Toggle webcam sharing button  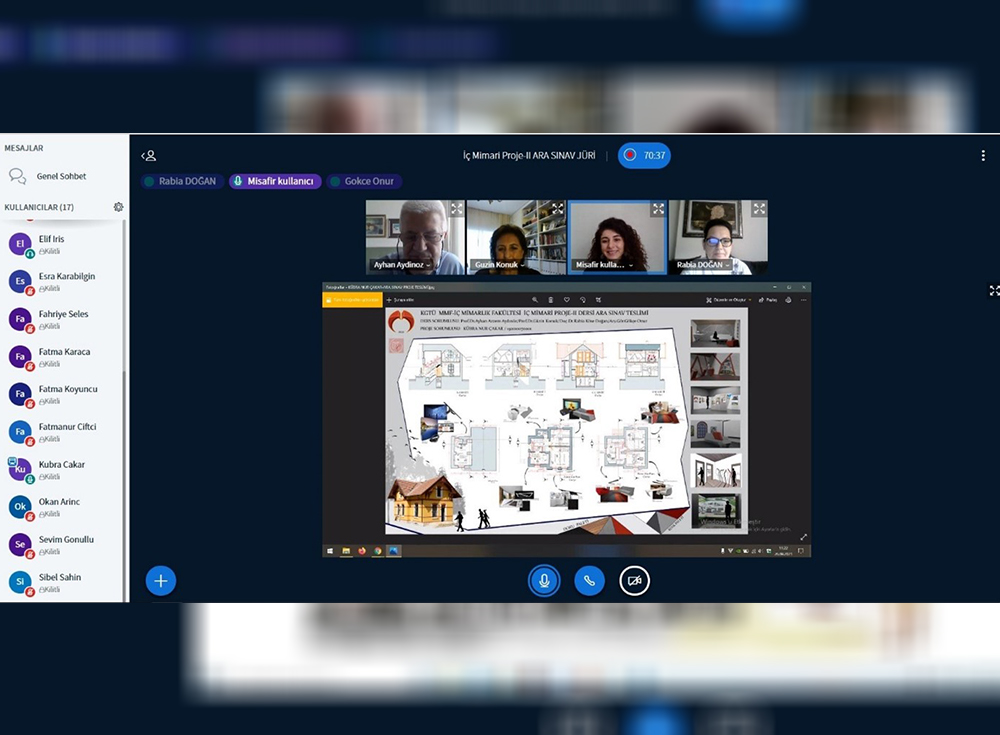(x=634, y=581)
